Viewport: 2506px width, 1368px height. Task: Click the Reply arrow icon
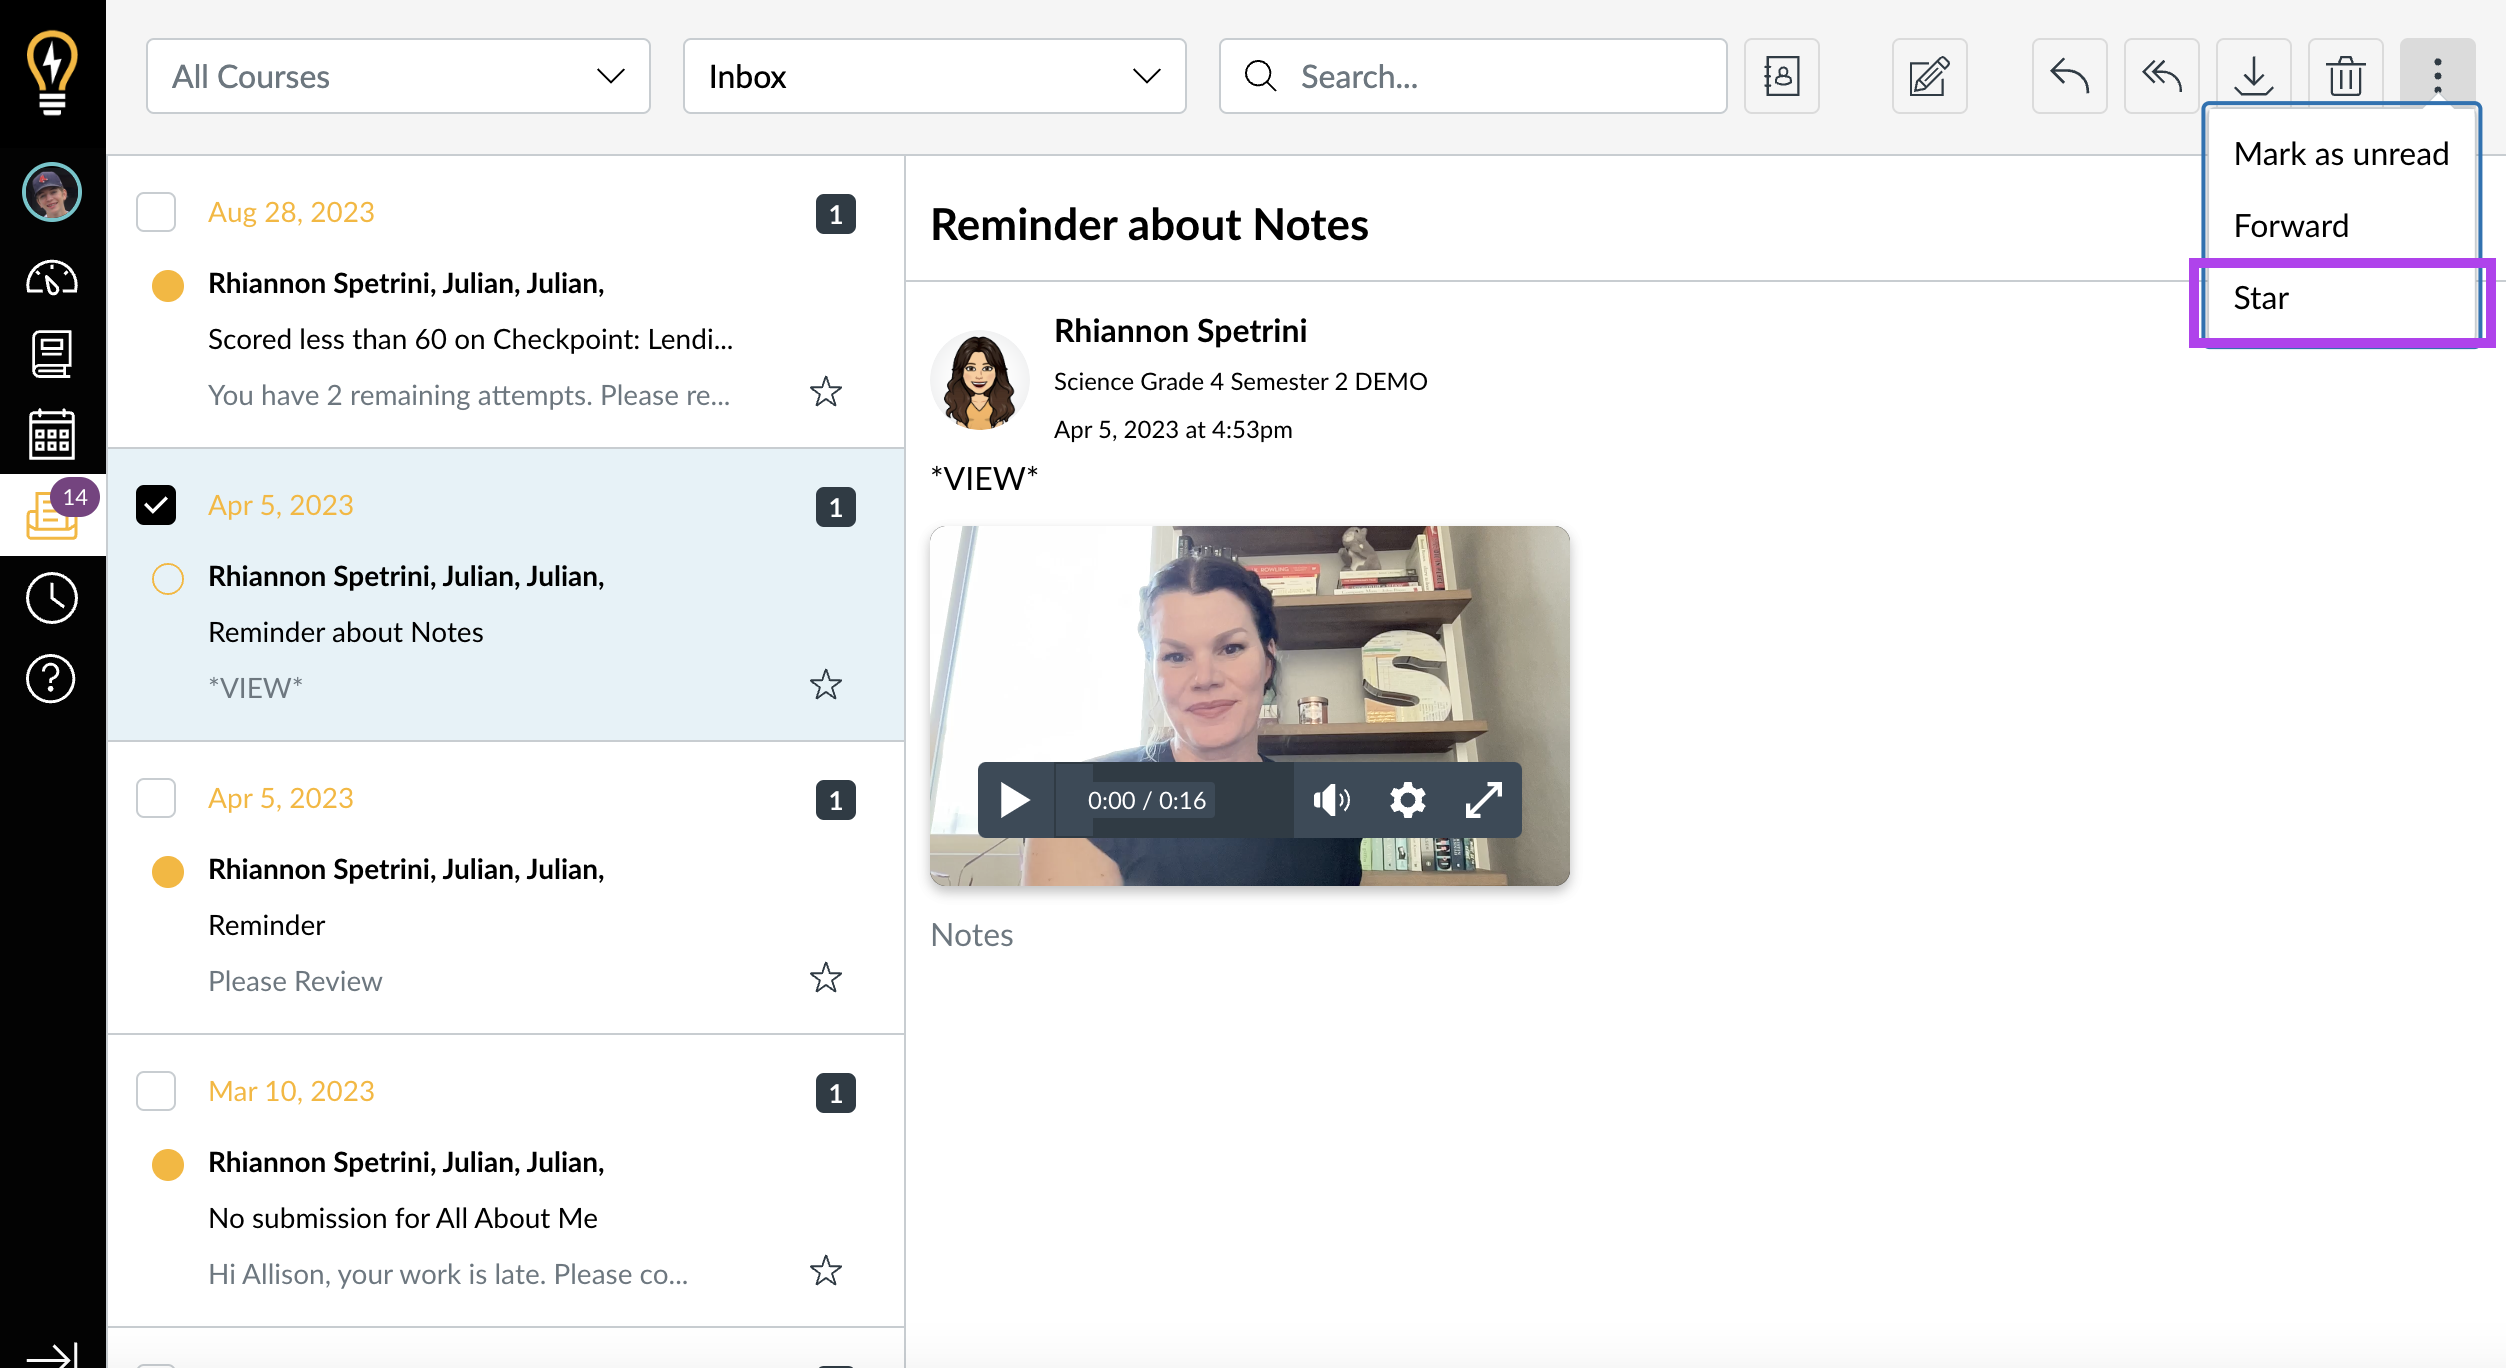coord(2069,76)
